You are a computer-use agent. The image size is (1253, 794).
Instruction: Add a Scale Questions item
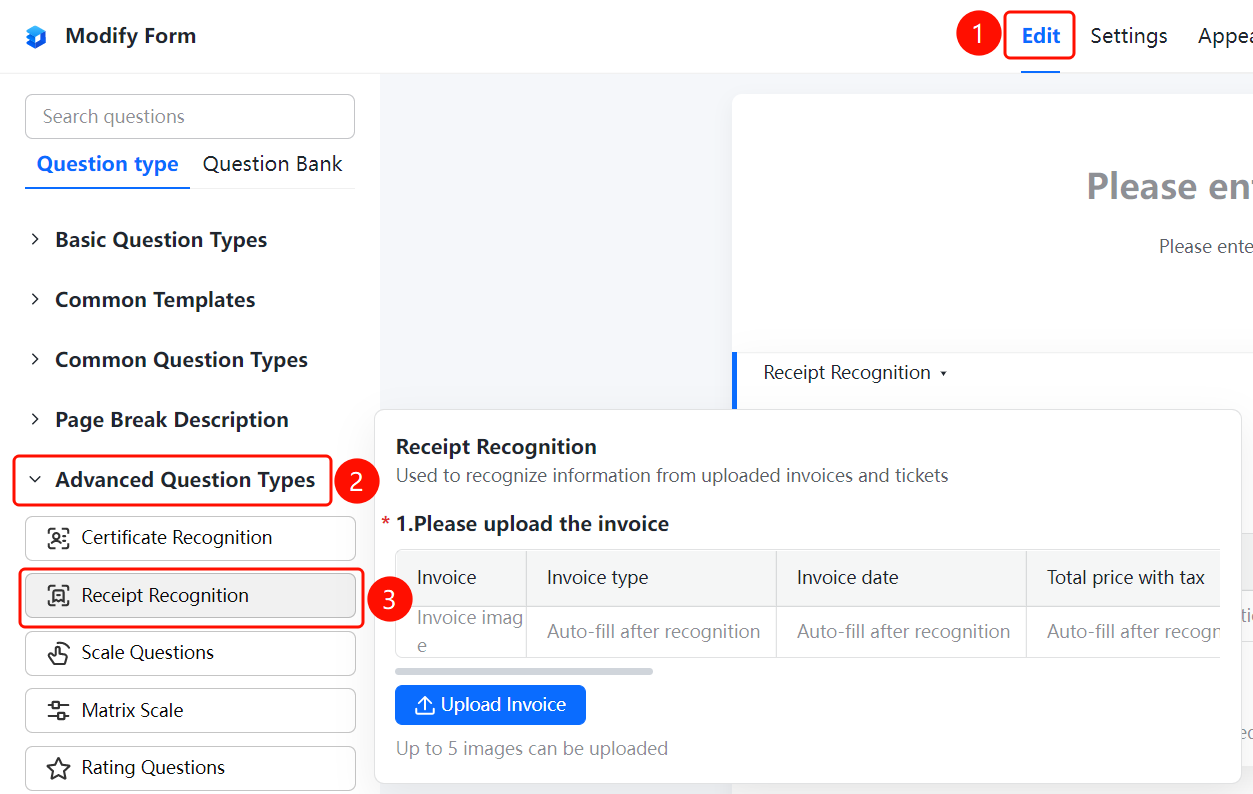pyautogui.click(x=190, y=653)
